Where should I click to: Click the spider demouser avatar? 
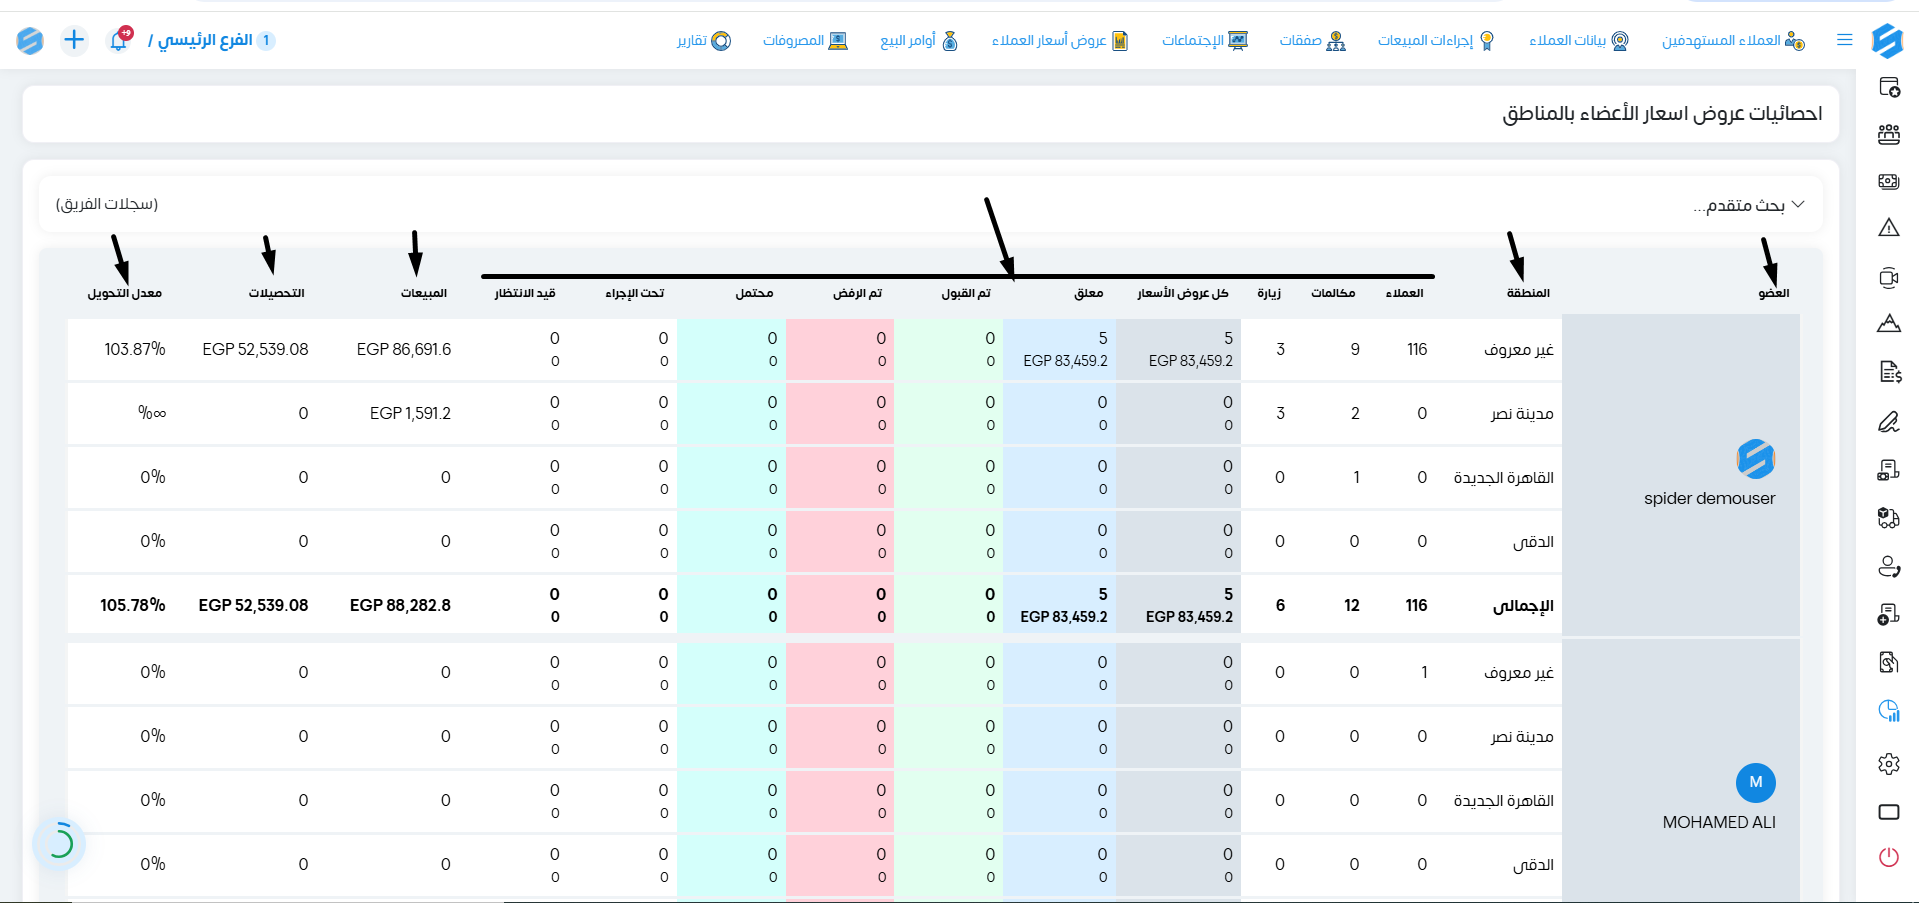click(1756, 459)
